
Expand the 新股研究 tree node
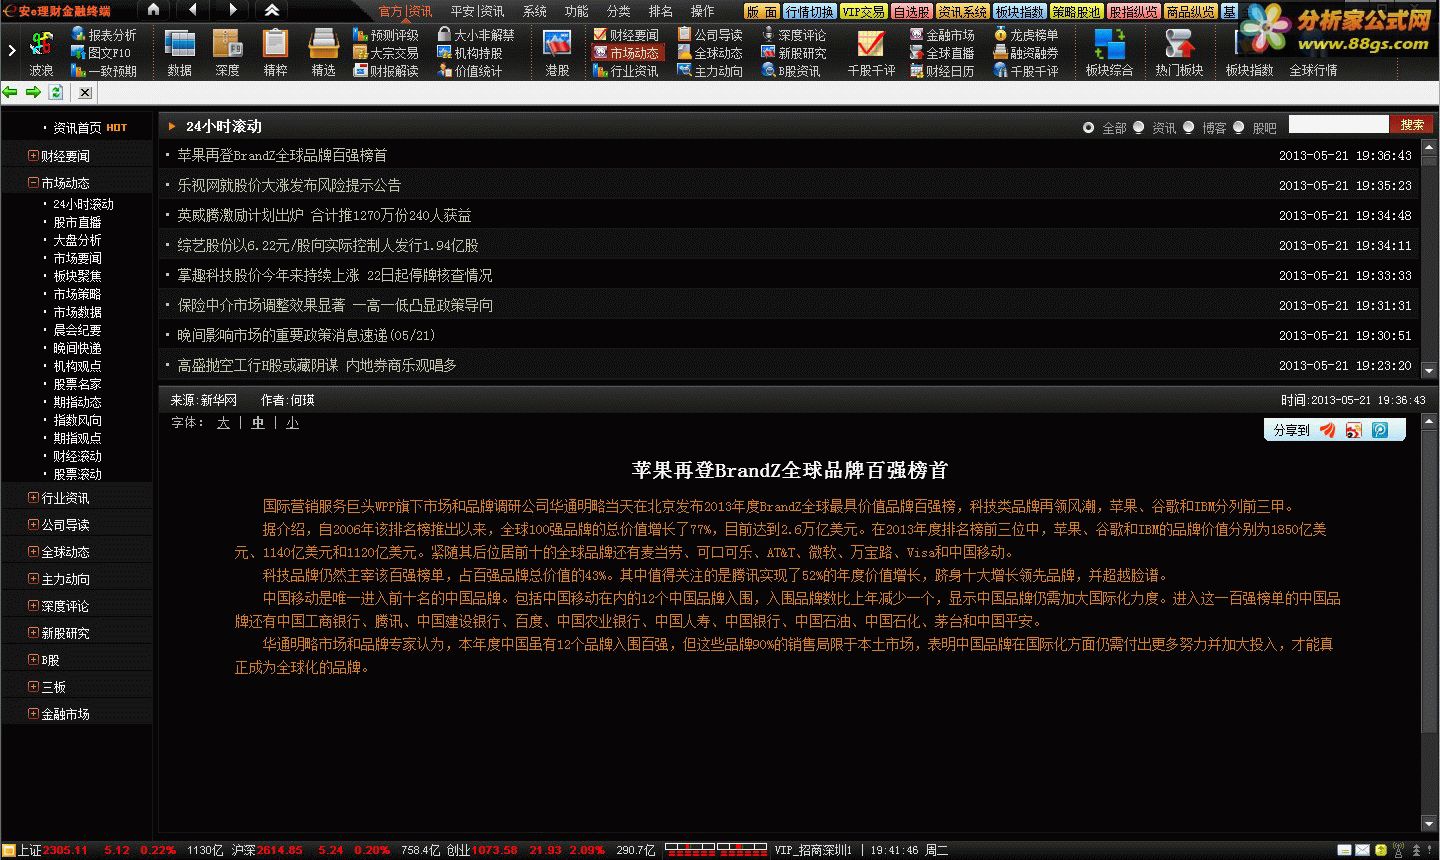[x=33, y=632]
